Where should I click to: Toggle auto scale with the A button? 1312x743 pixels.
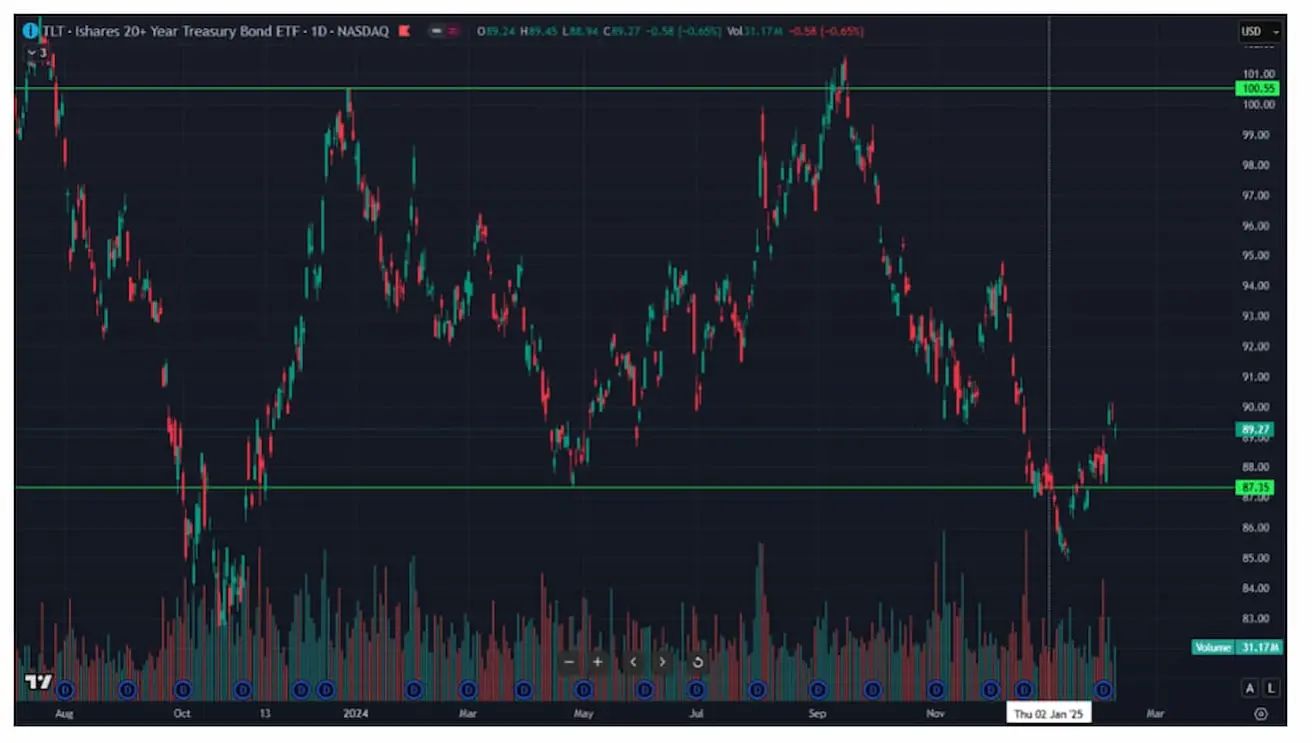tap(1249, 688)
